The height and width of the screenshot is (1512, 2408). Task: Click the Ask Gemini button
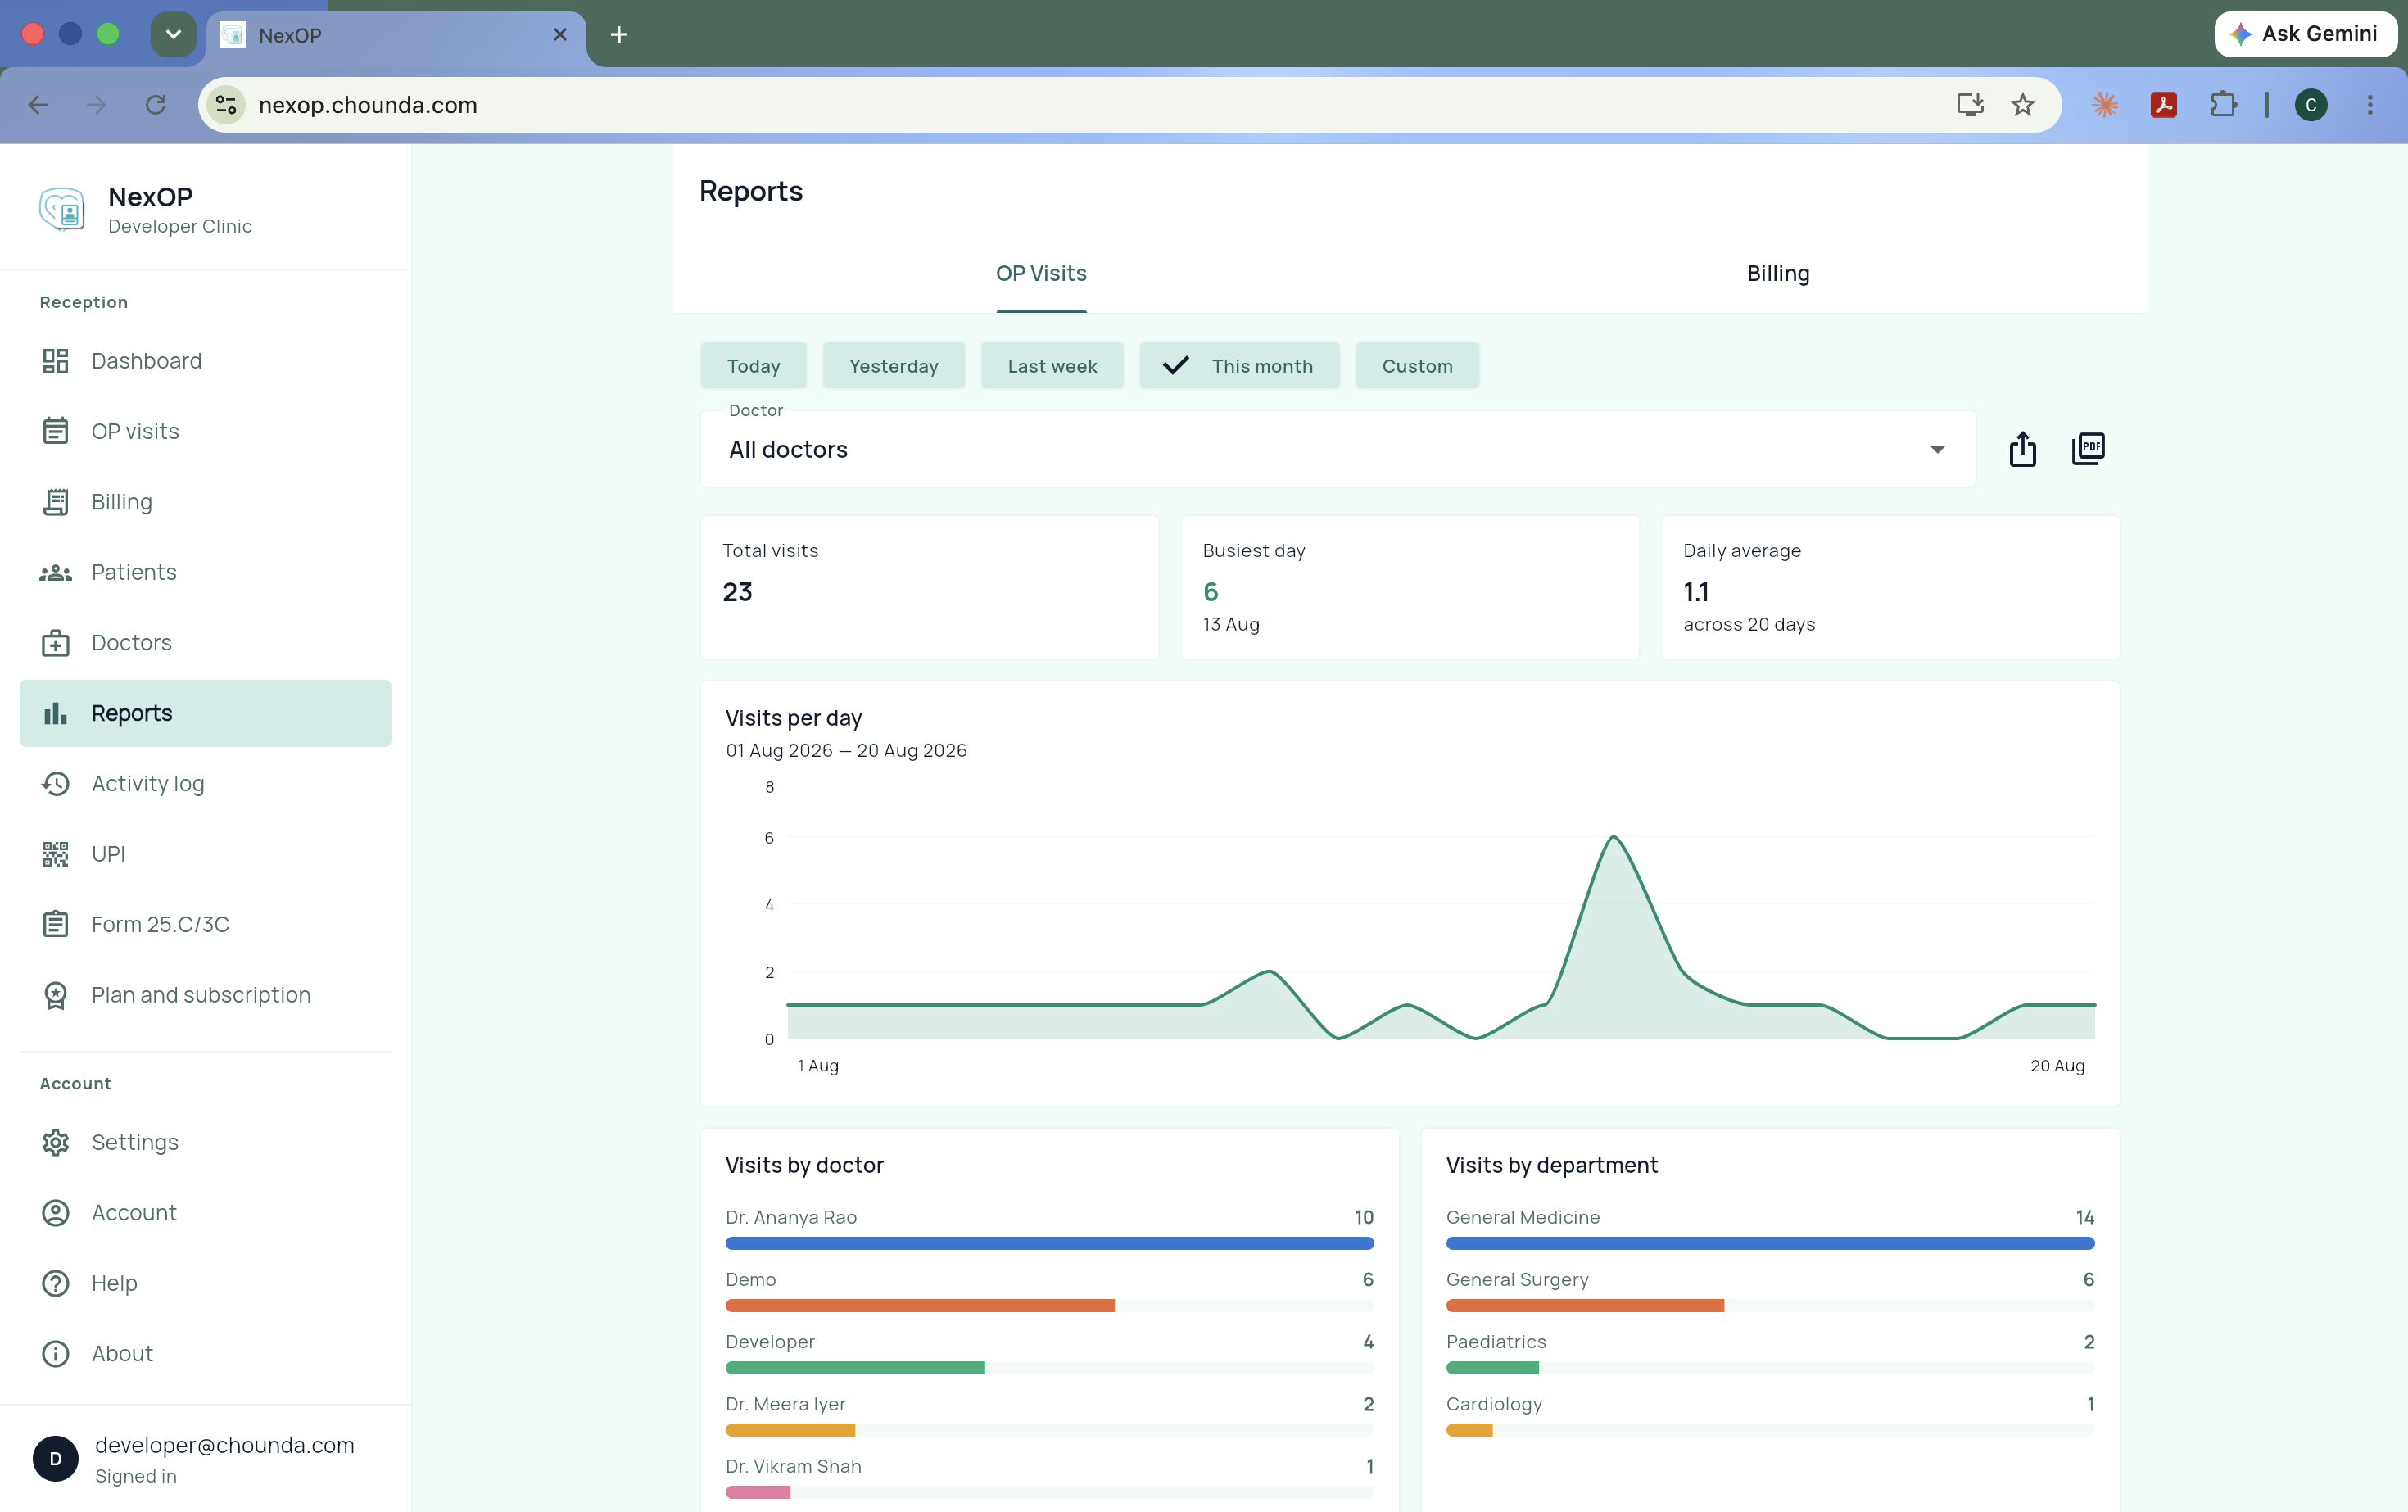(2304, 34)
